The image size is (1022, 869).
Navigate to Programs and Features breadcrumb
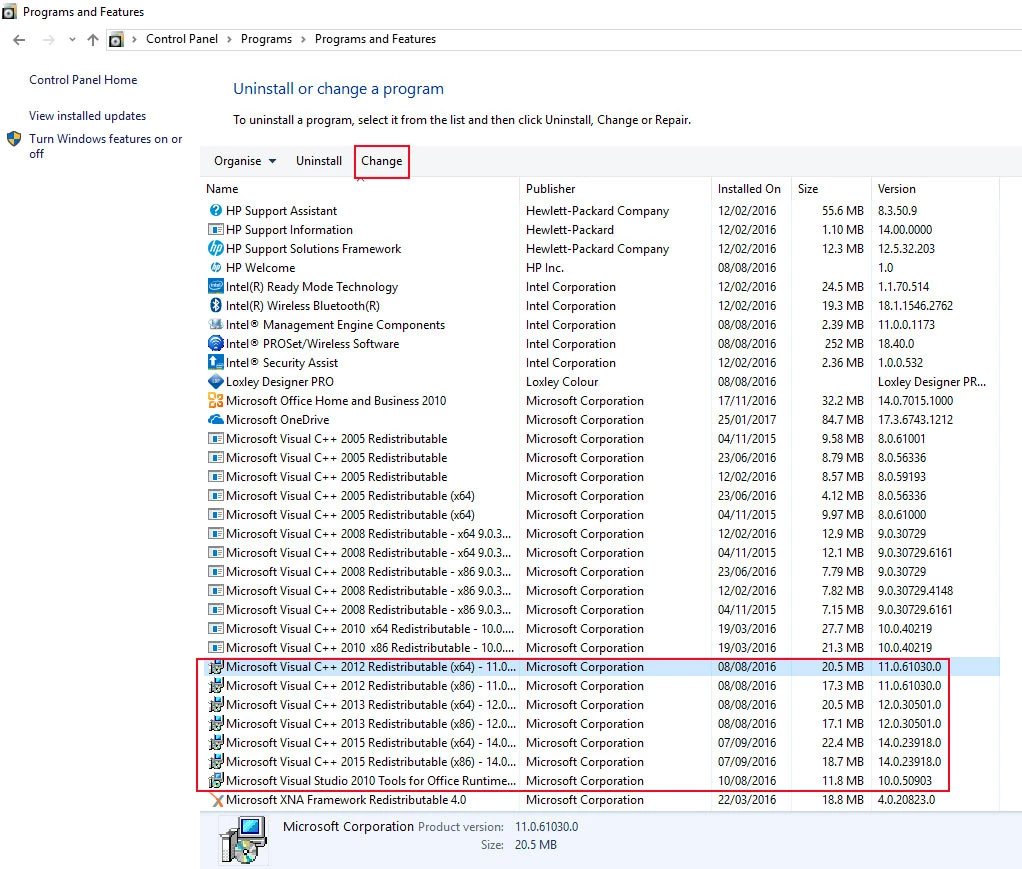tap(375, 39)
